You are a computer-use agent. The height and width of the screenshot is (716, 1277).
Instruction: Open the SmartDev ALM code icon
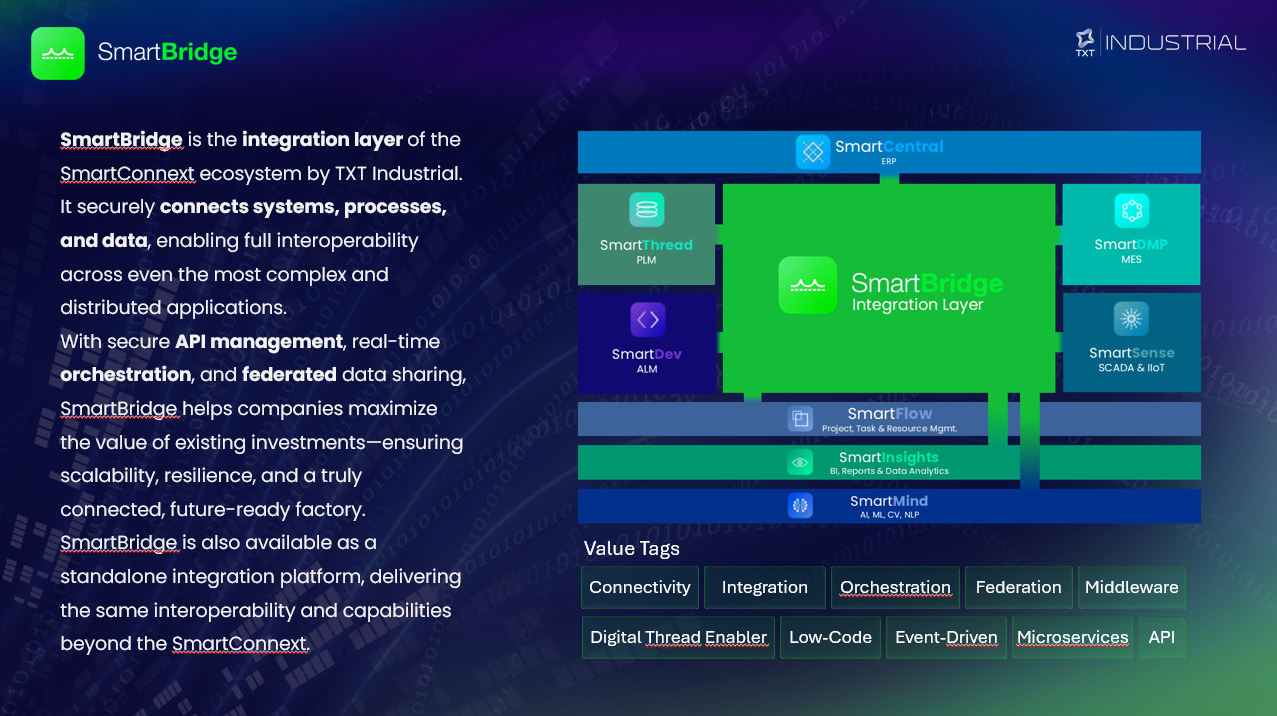(646, 318)
